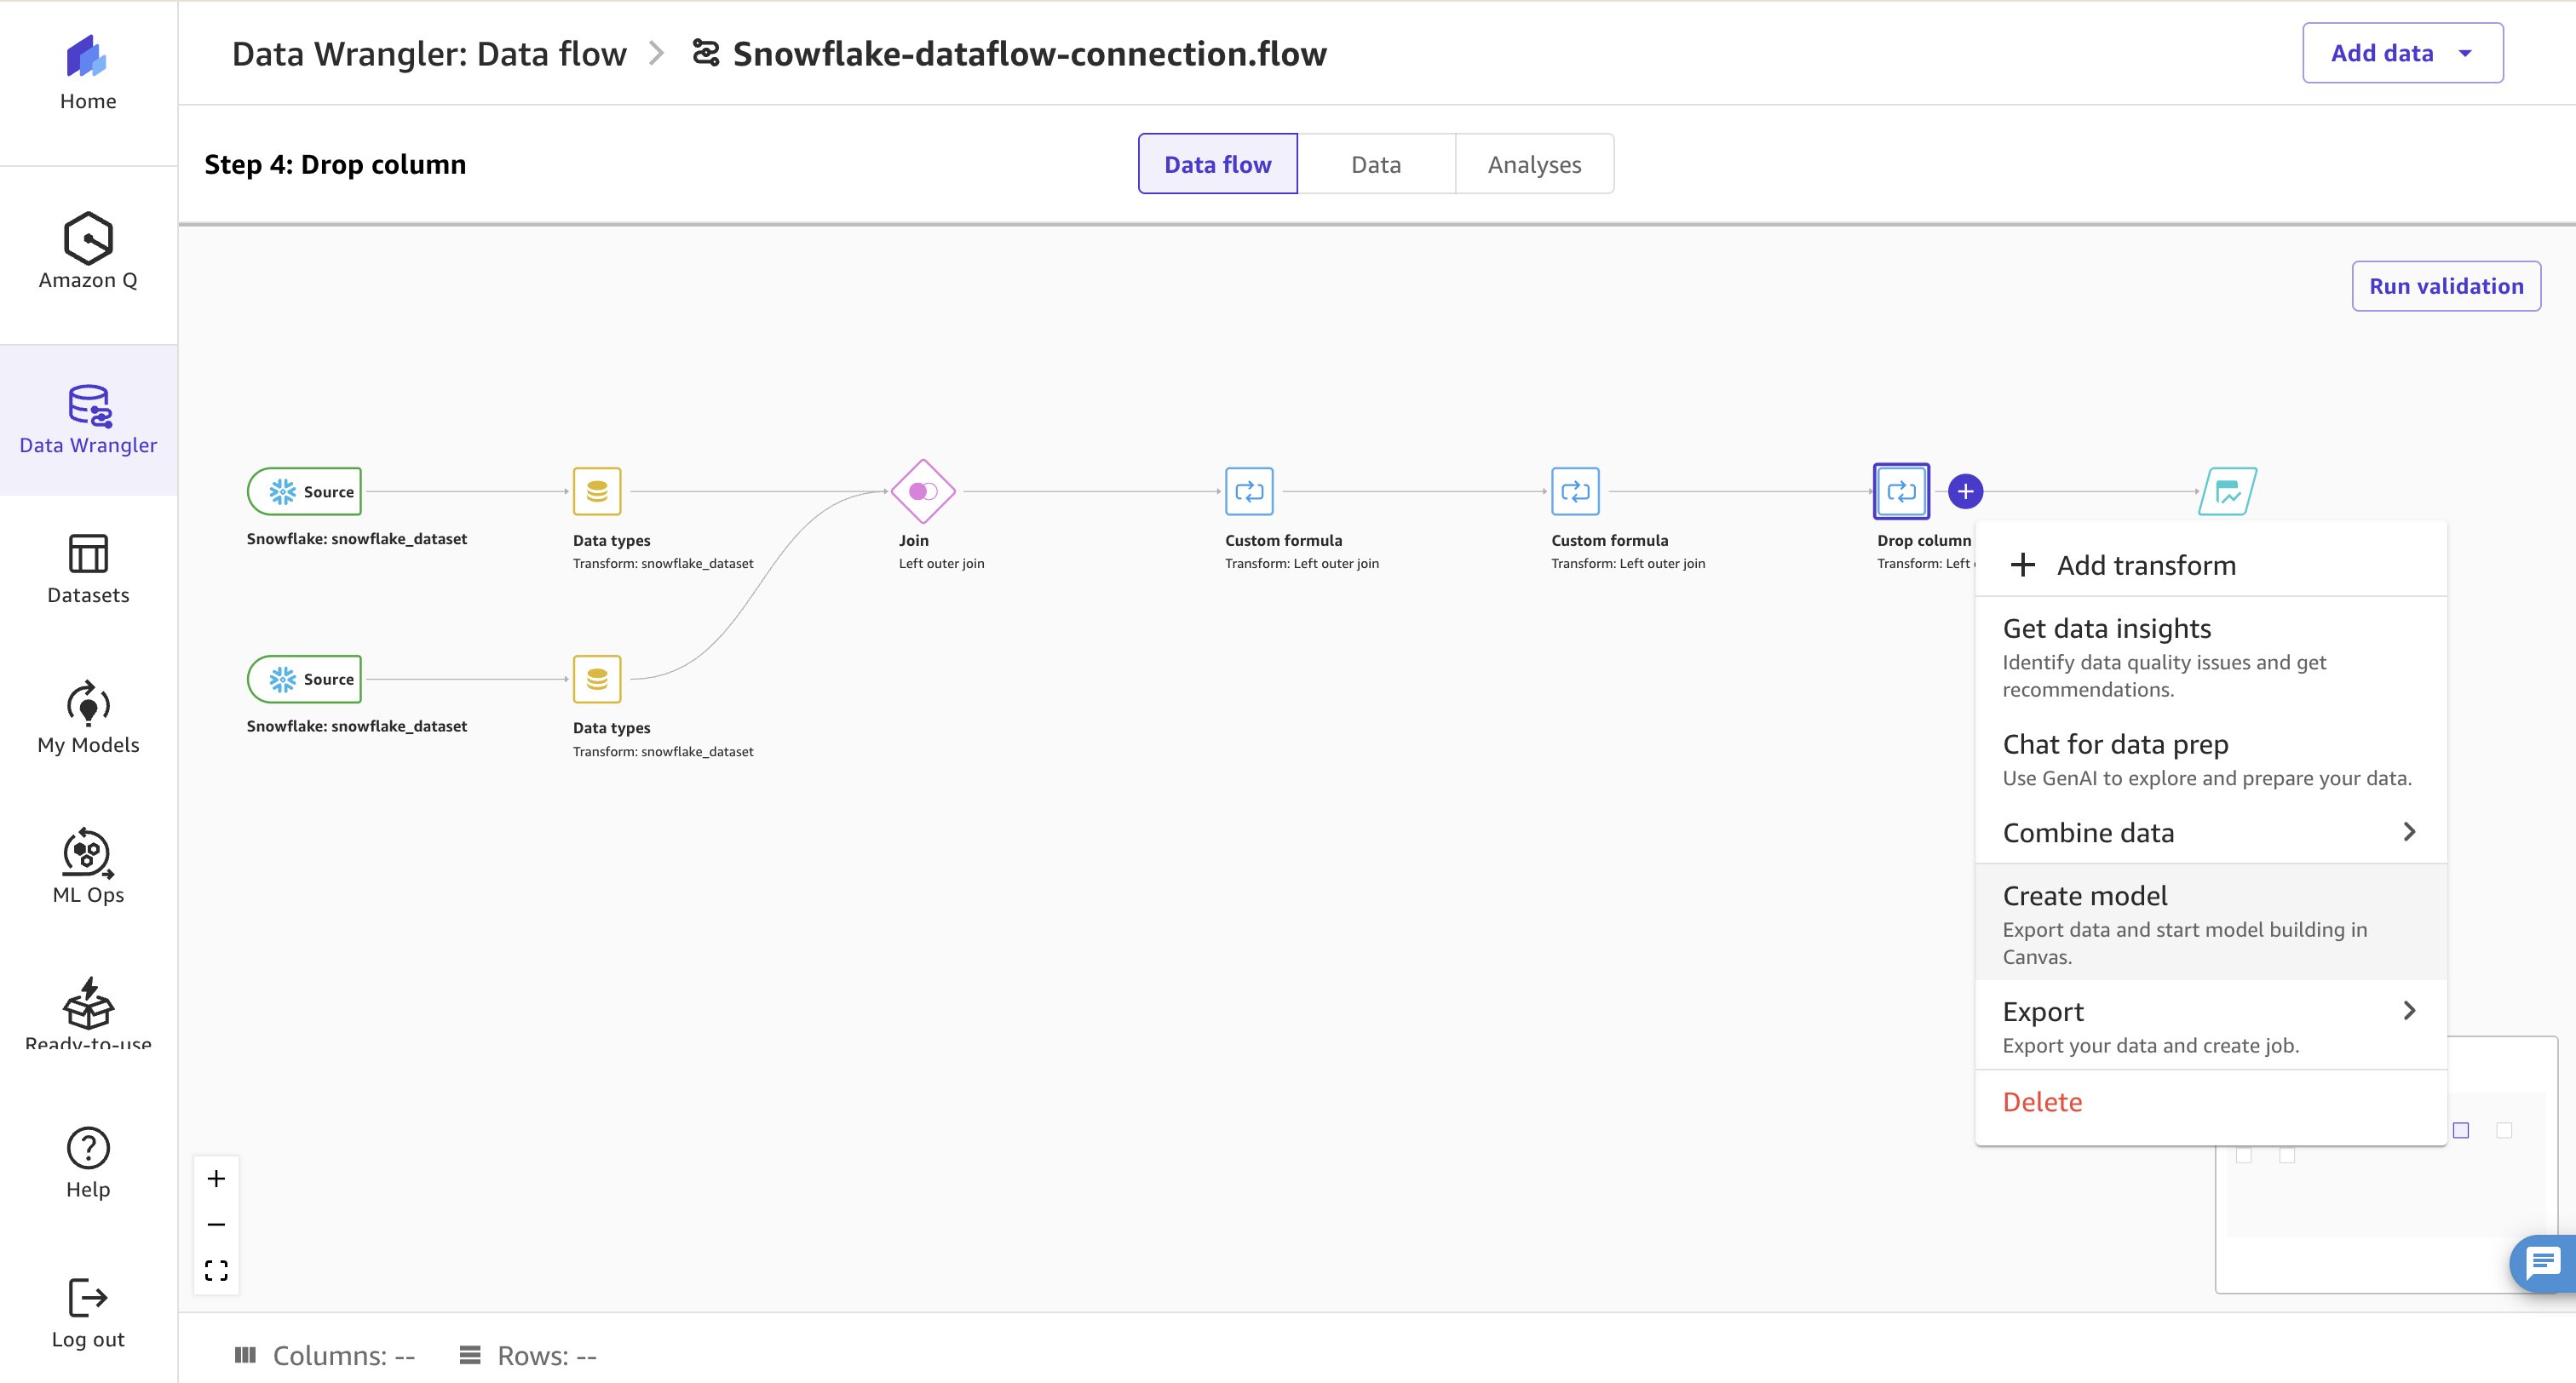Select the final model output node

(2227, 491)
